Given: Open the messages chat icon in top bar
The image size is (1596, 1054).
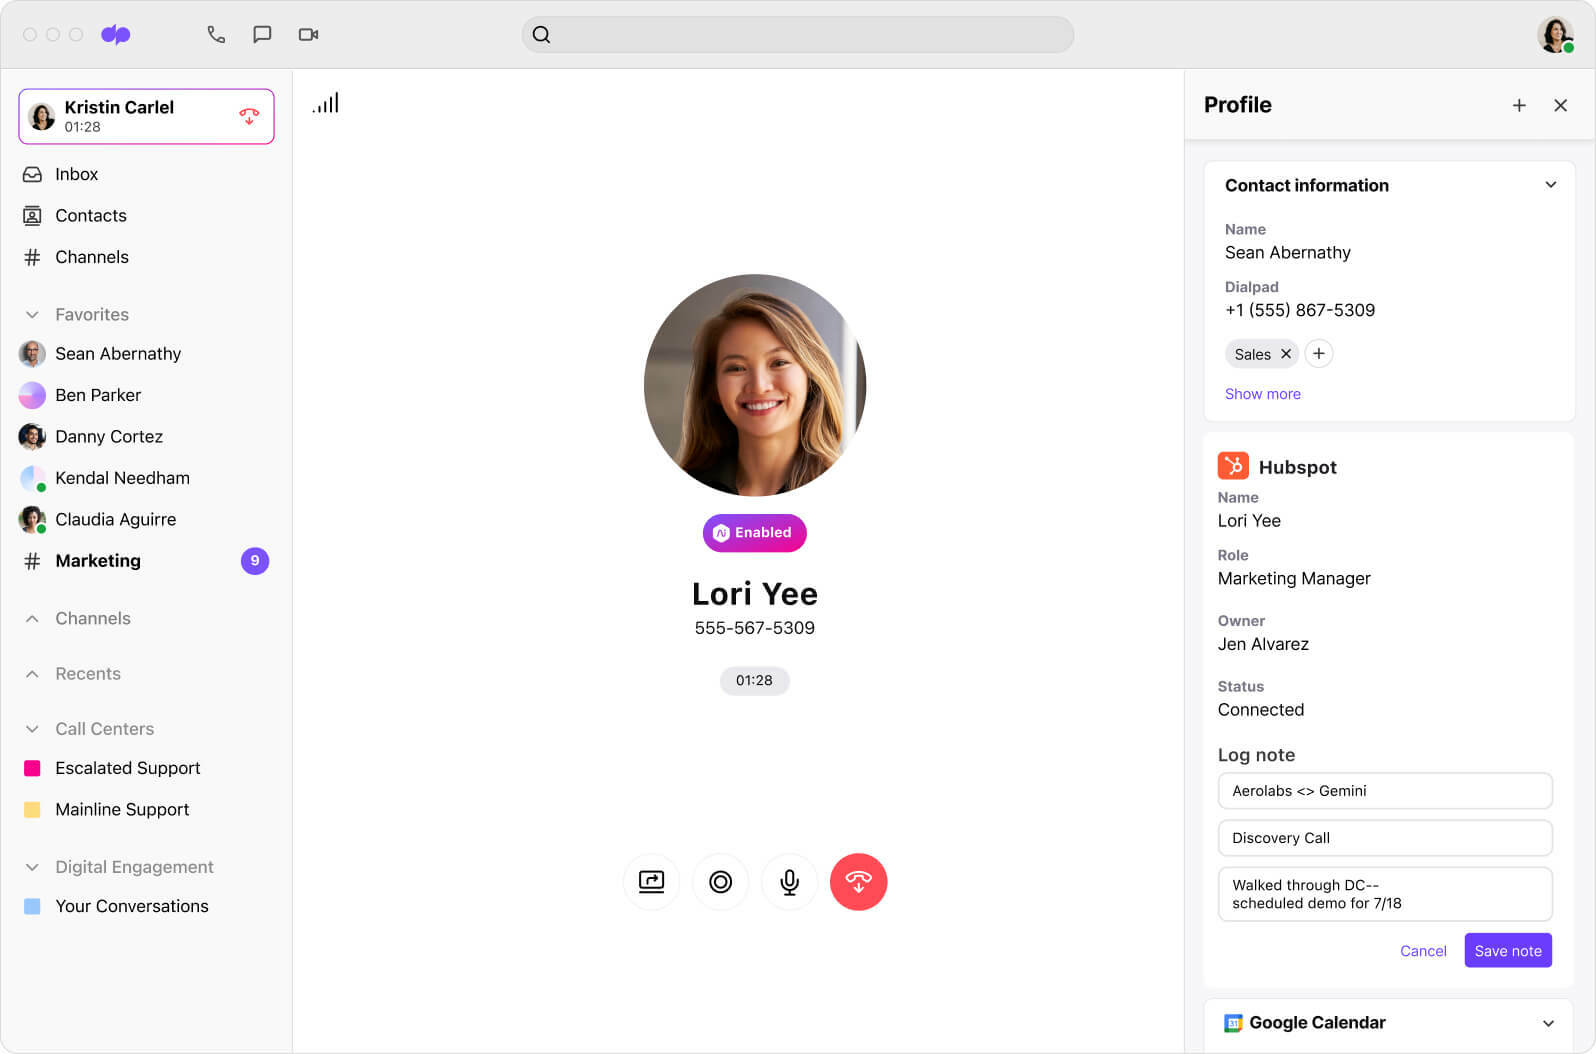Looking at the screenshot, I should tap(262, 34).
